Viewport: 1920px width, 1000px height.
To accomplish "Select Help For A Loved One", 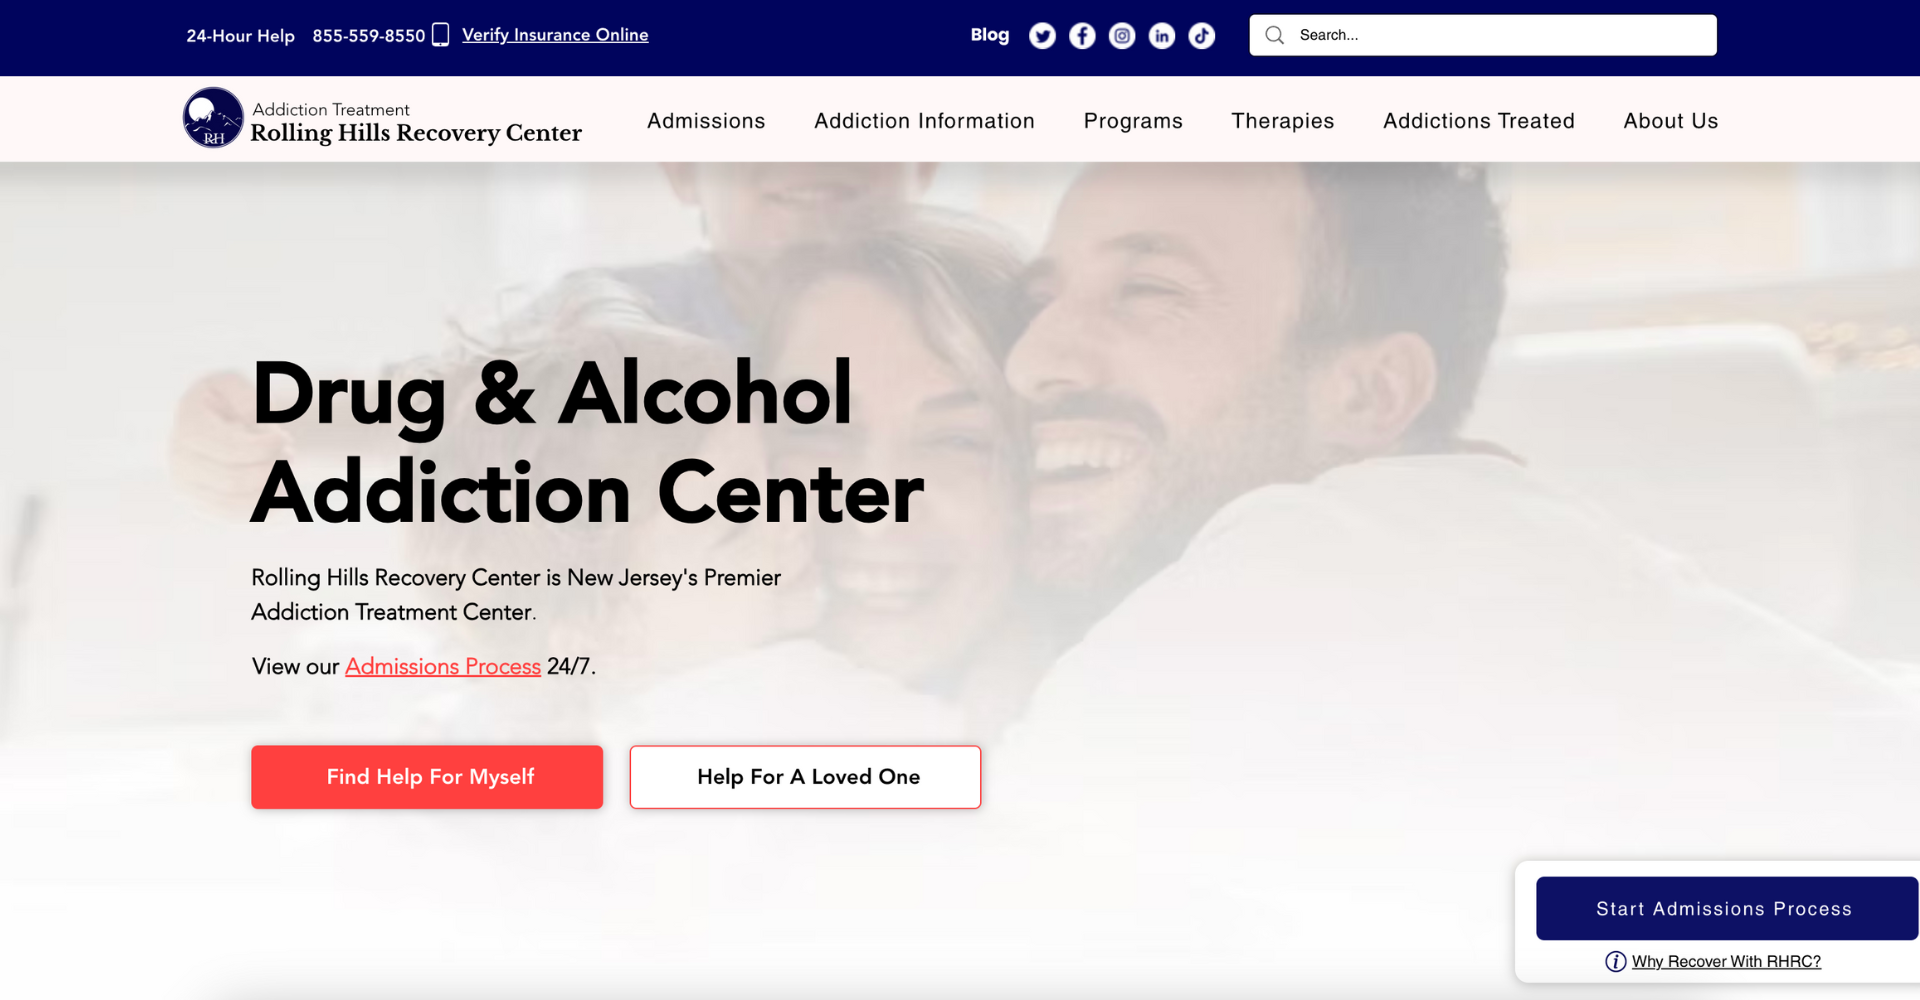I will (x=805, y=777).
